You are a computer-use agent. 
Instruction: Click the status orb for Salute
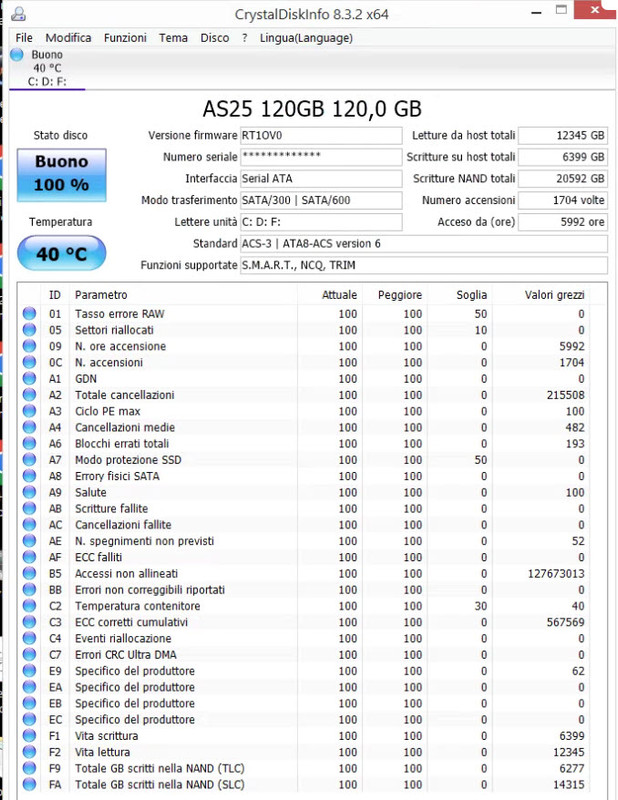click(29, 492)
